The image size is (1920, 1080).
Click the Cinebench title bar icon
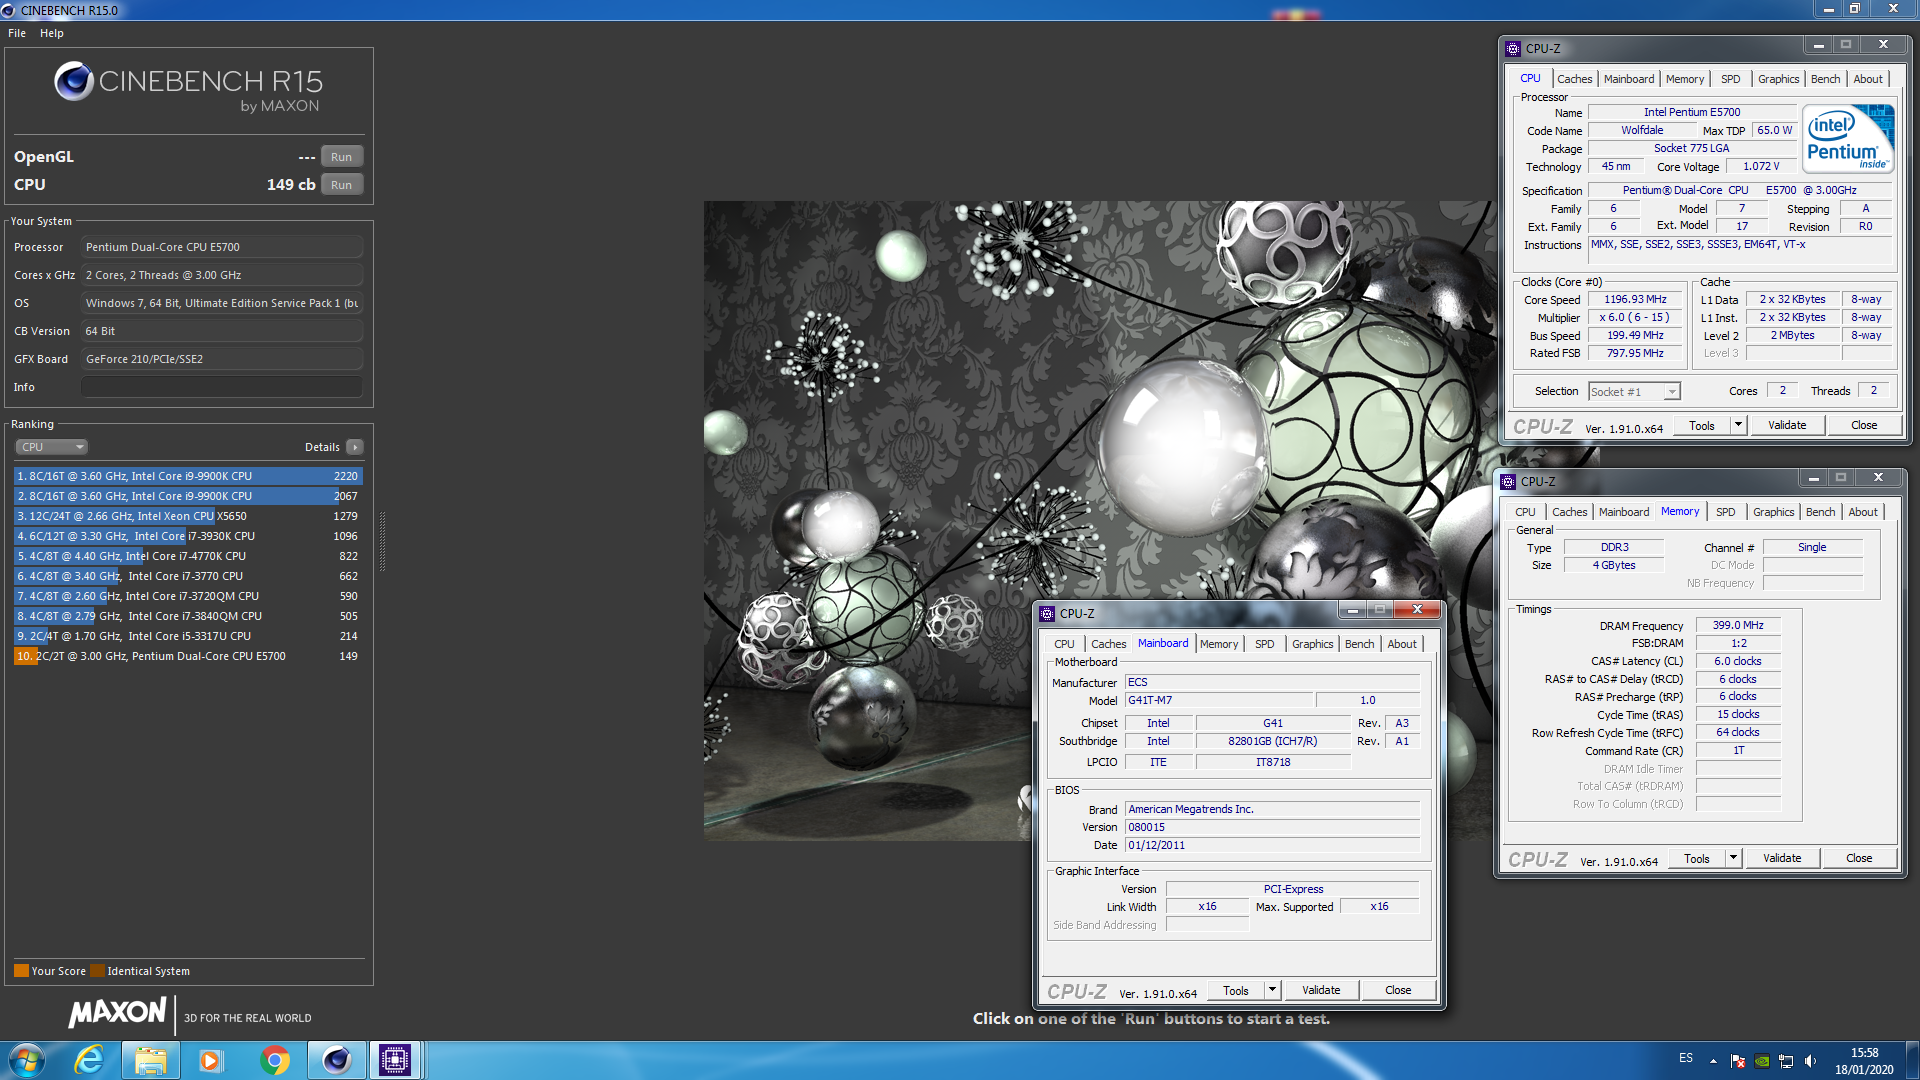click(x=9, y=10)
